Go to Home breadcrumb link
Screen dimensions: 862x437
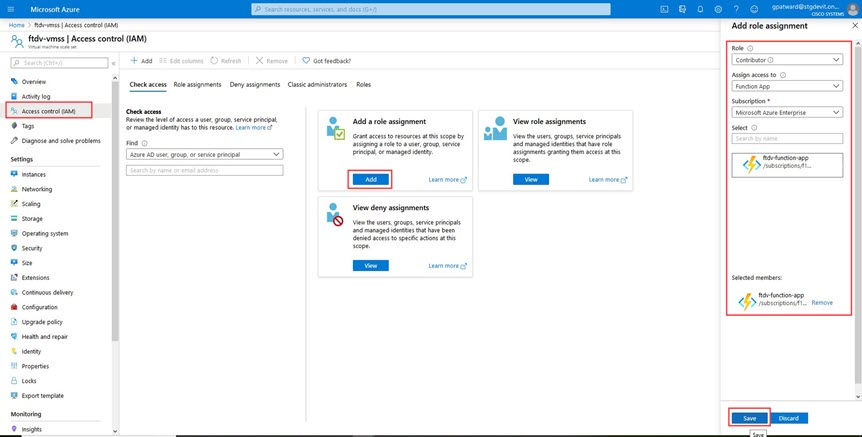[x=16, y=25]
